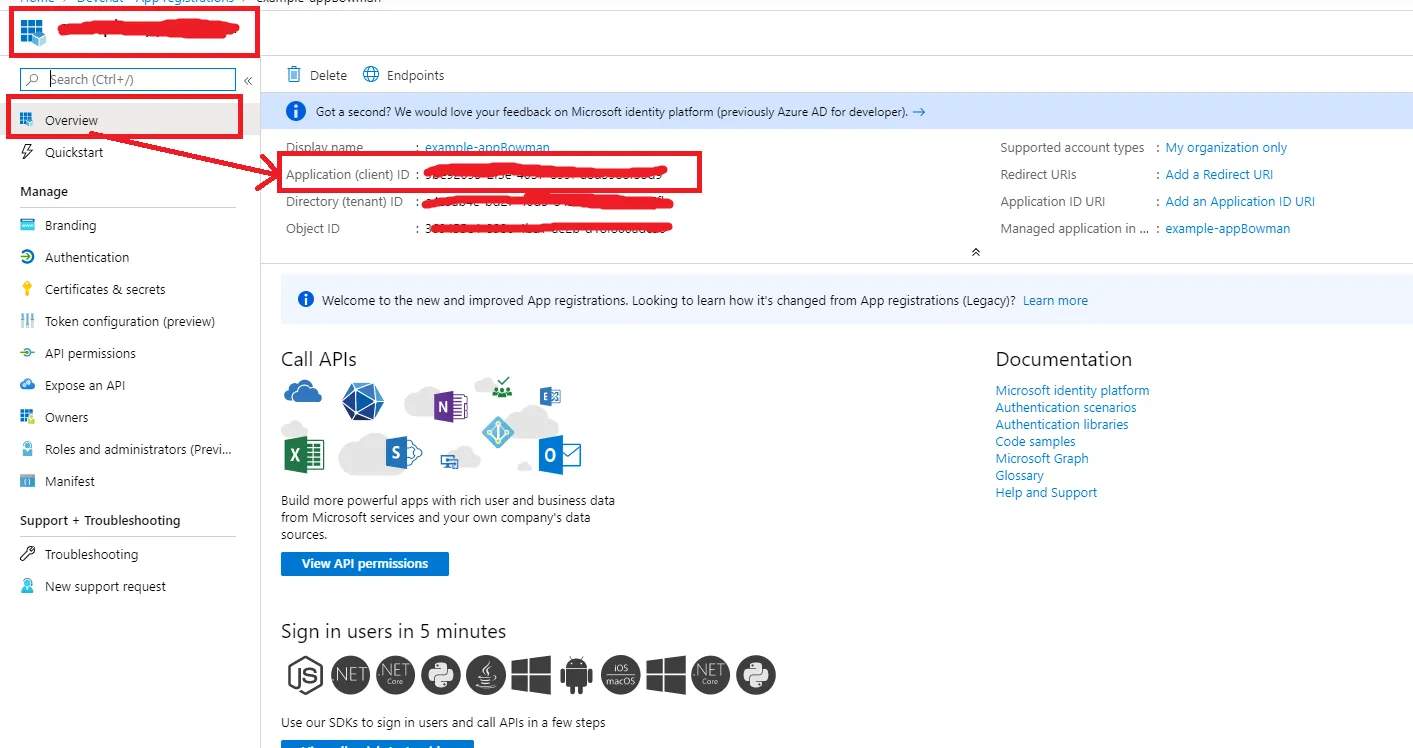Viewport: 1413px width, 748px height.
Task: Follow the feedback banner arrow link
Action: coord(919,112)
